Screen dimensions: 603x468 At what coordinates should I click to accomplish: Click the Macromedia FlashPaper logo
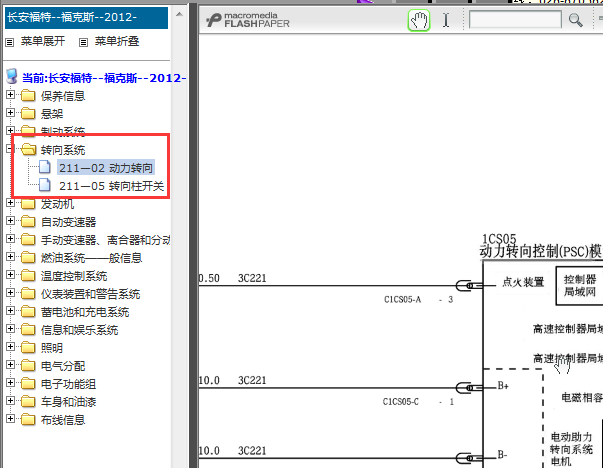pos(248,20)
